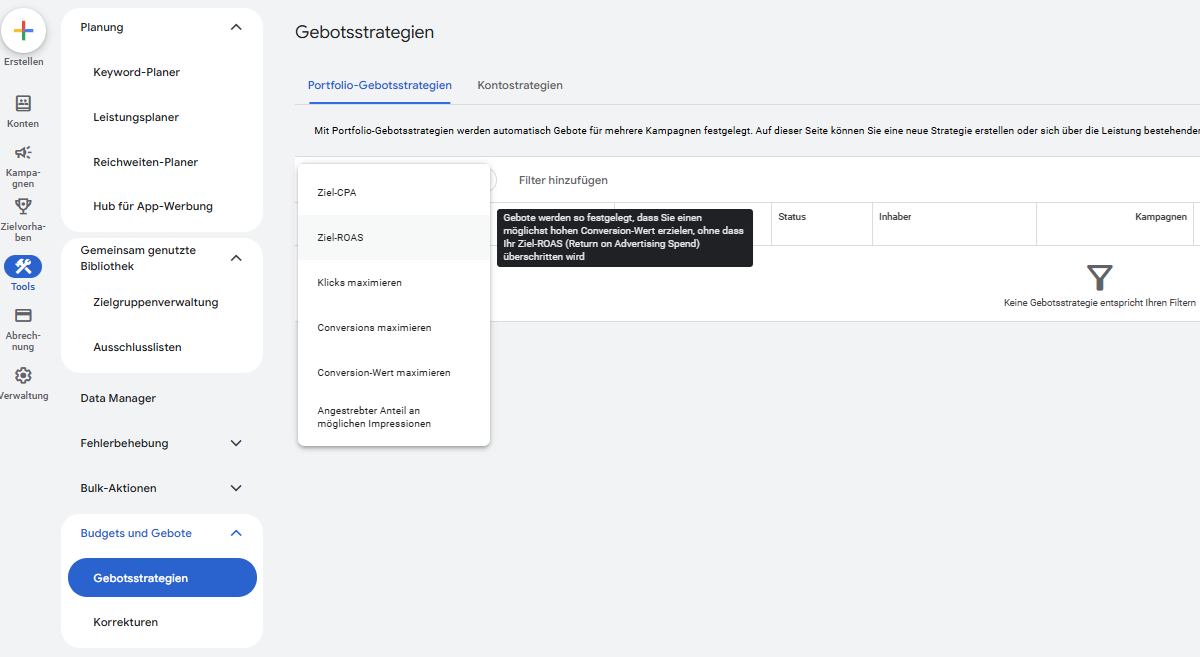
Task: Click the funnel icon in empty table
Action: point(1099,278)
